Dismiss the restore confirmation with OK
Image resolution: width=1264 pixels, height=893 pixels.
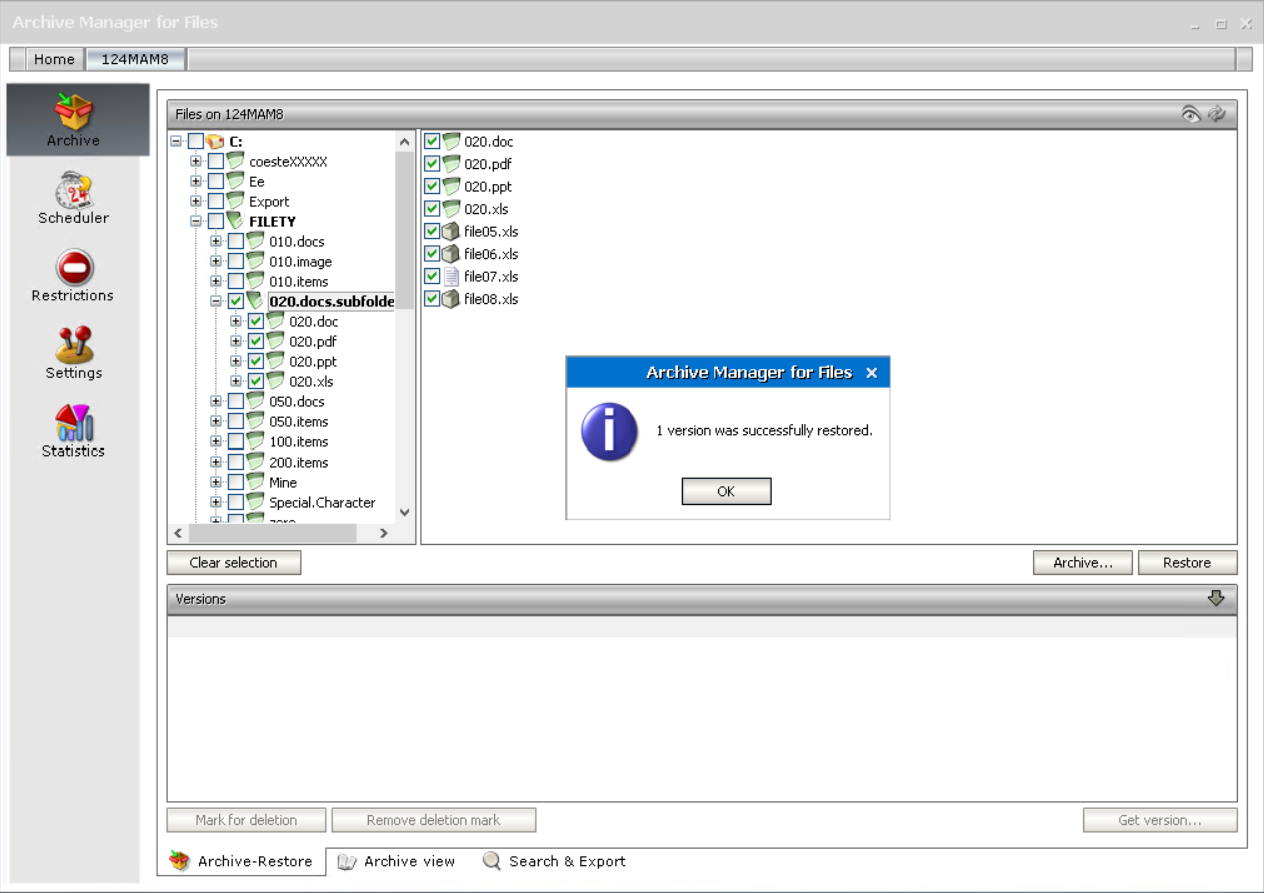[726, 491]
